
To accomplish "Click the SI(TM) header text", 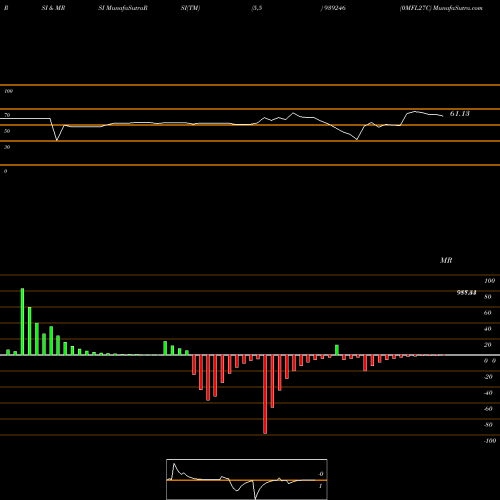I will point(190,8).
